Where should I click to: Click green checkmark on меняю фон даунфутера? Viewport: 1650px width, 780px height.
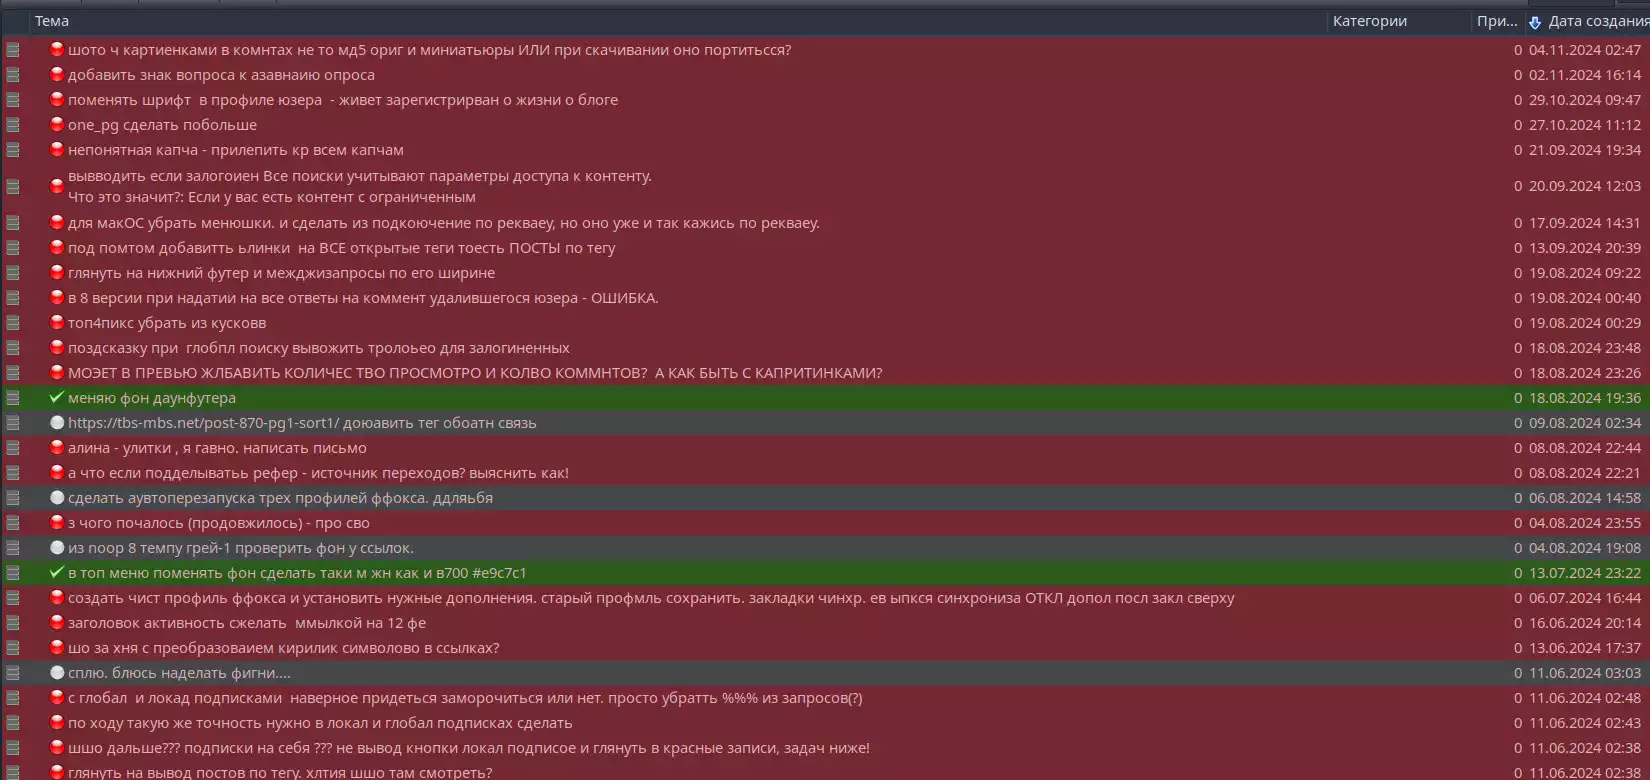(x=57, y=397)
